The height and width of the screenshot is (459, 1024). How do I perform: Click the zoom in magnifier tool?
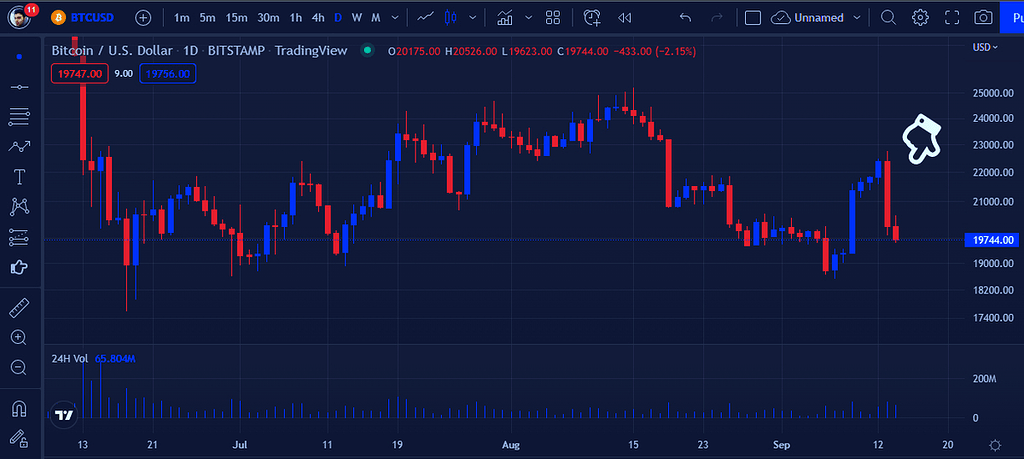19,338
